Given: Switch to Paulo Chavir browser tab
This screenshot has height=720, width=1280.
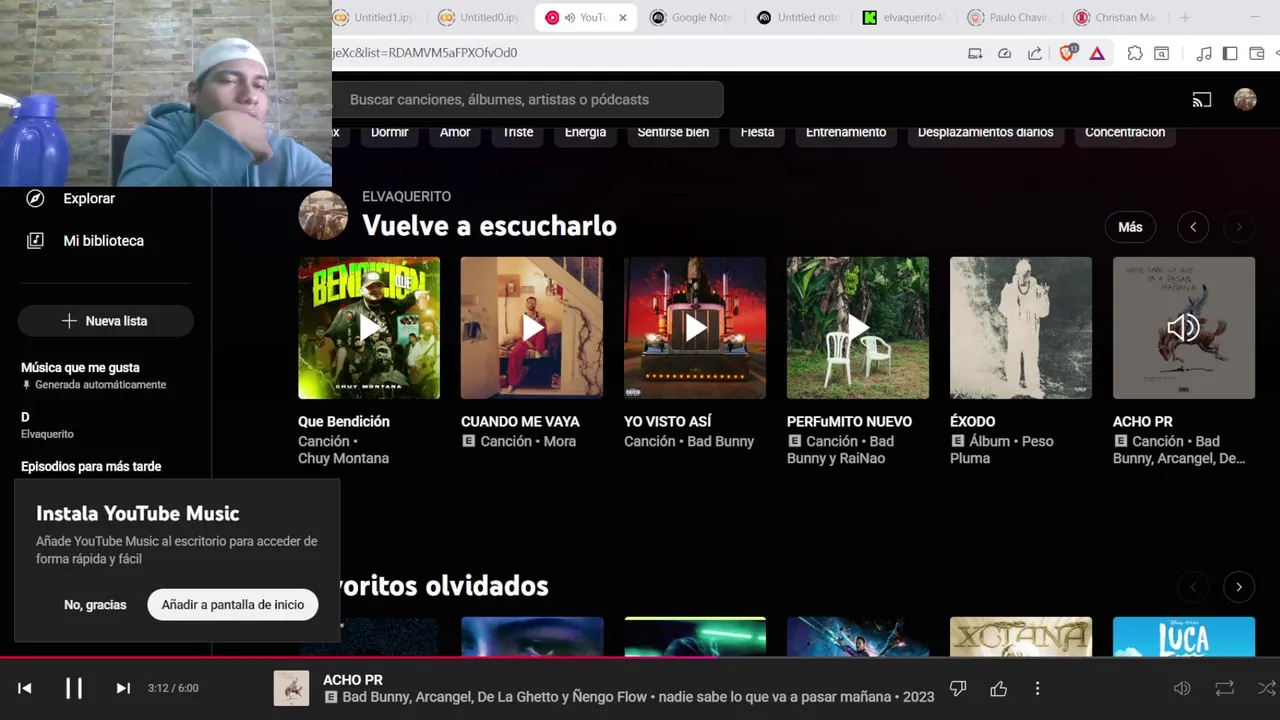Looking at the screenshot, I should pos(1010,17).
